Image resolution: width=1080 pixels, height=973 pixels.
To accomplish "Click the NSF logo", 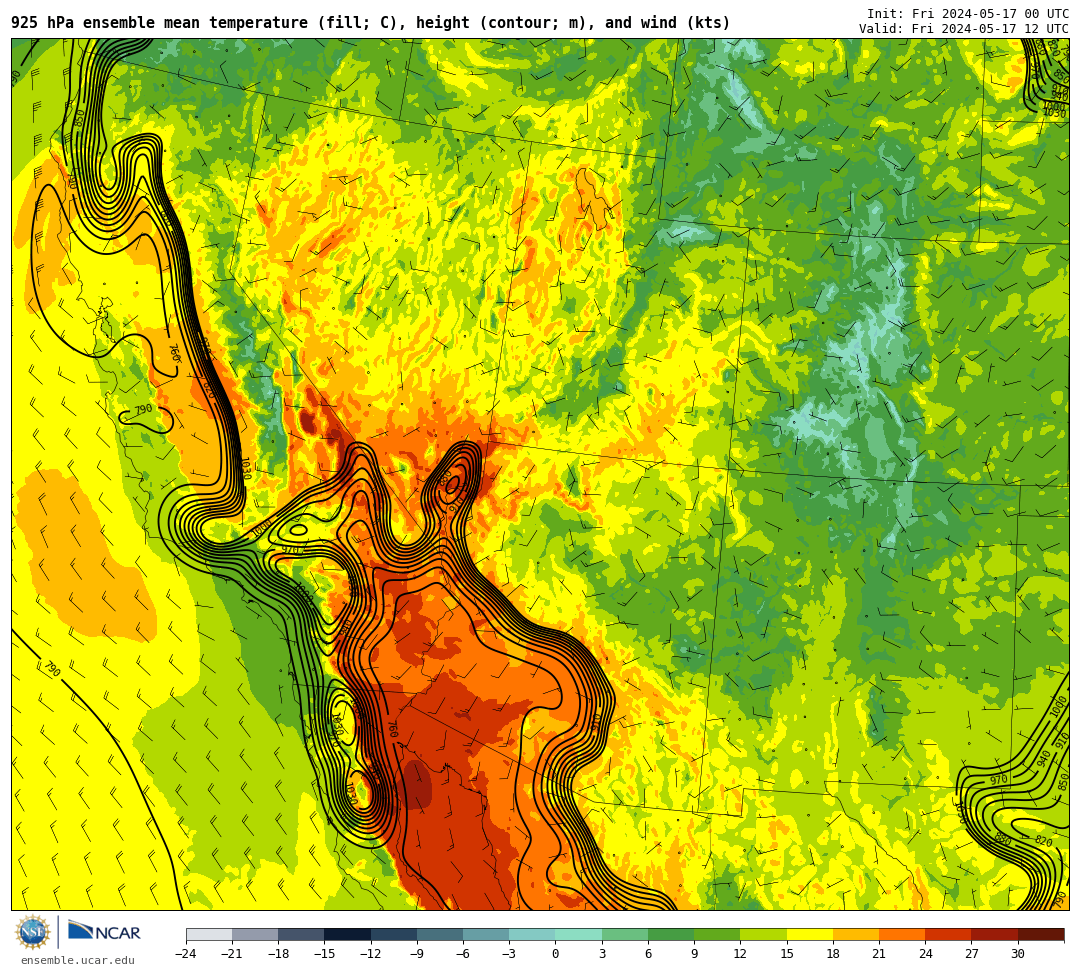I will coord(33,933).
